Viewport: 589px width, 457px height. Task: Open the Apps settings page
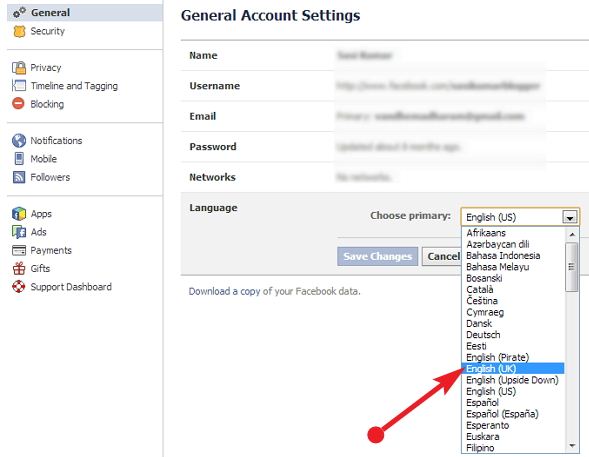click(41, 214)
